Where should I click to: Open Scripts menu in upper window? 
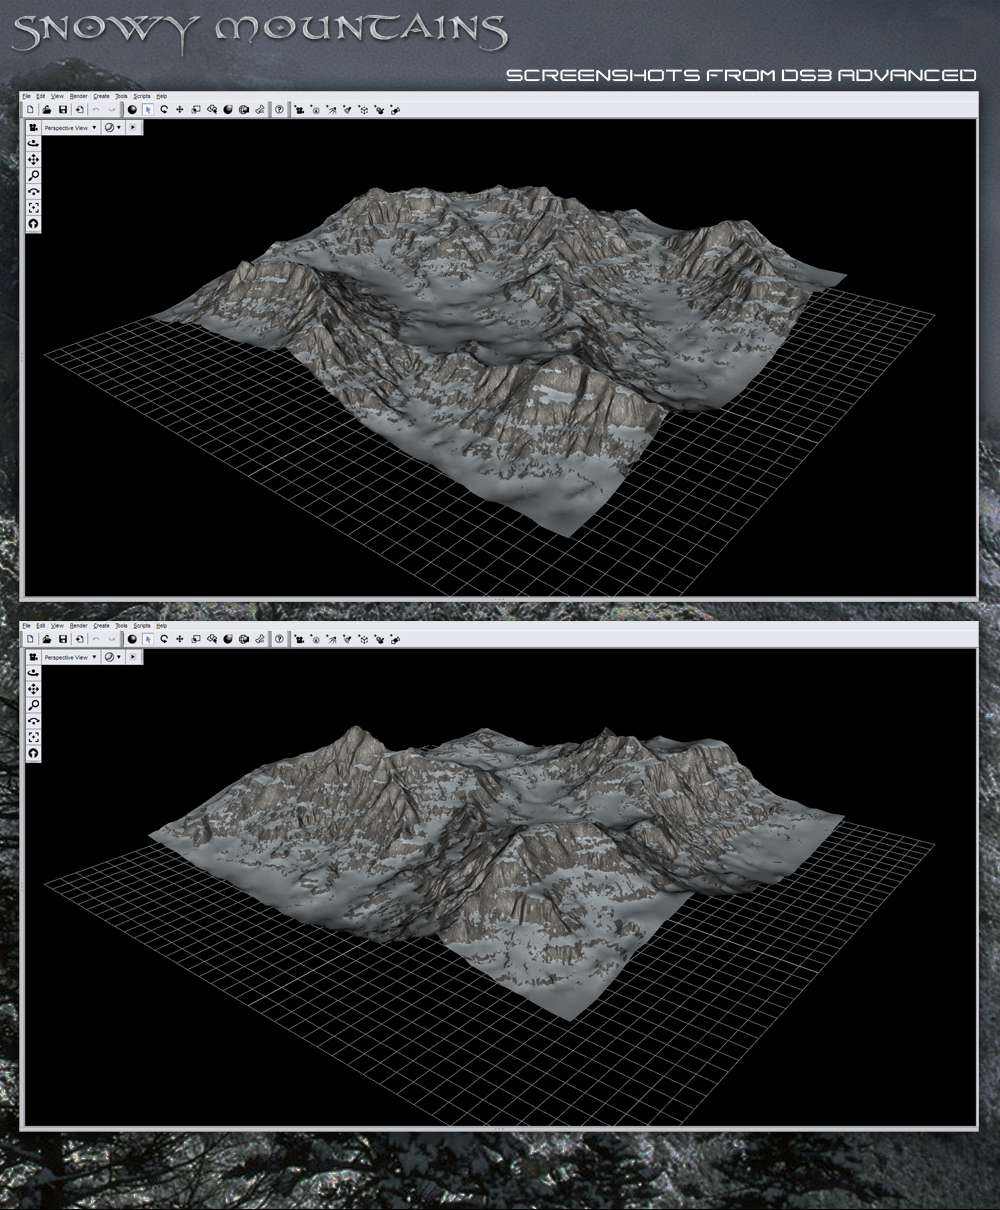tap(142, 96)
